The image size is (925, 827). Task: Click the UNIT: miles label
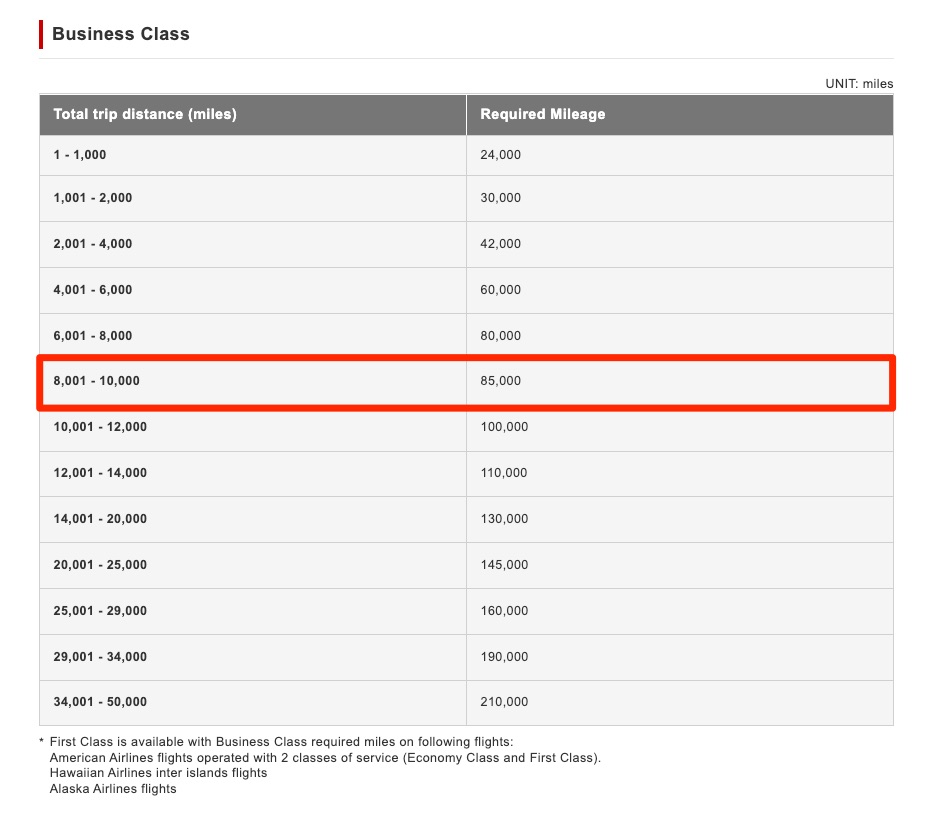859,84
